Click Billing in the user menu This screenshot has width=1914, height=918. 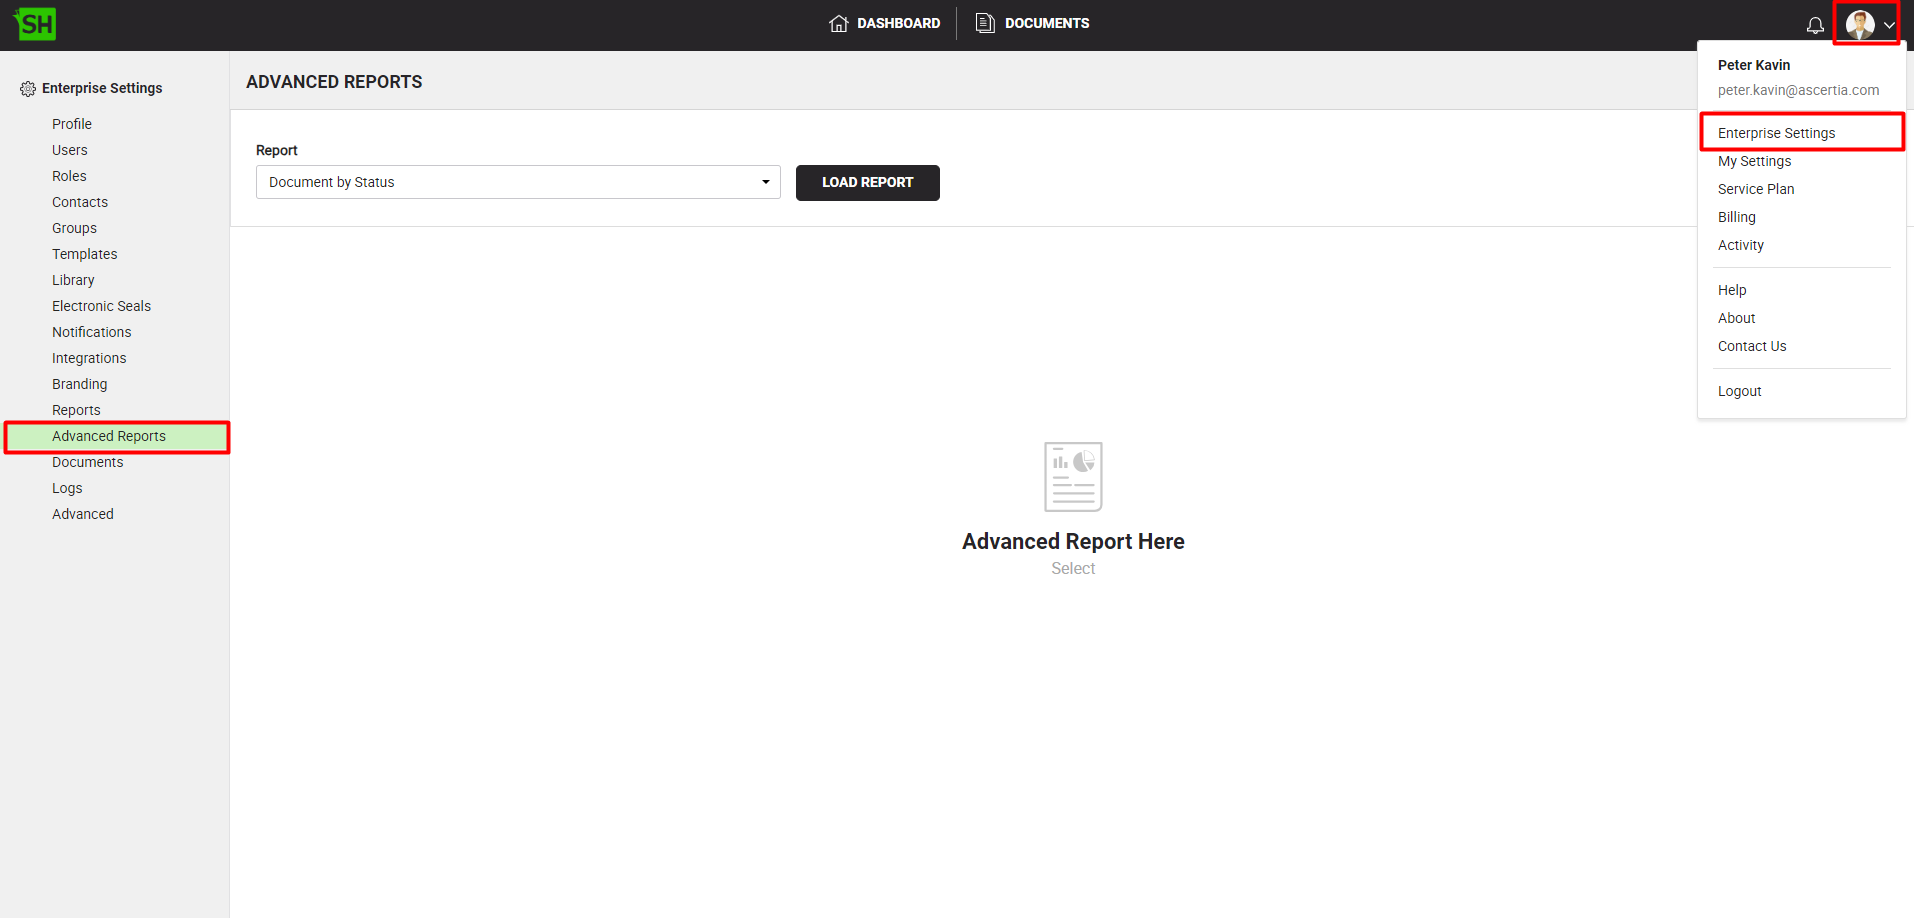point(1736,217)
